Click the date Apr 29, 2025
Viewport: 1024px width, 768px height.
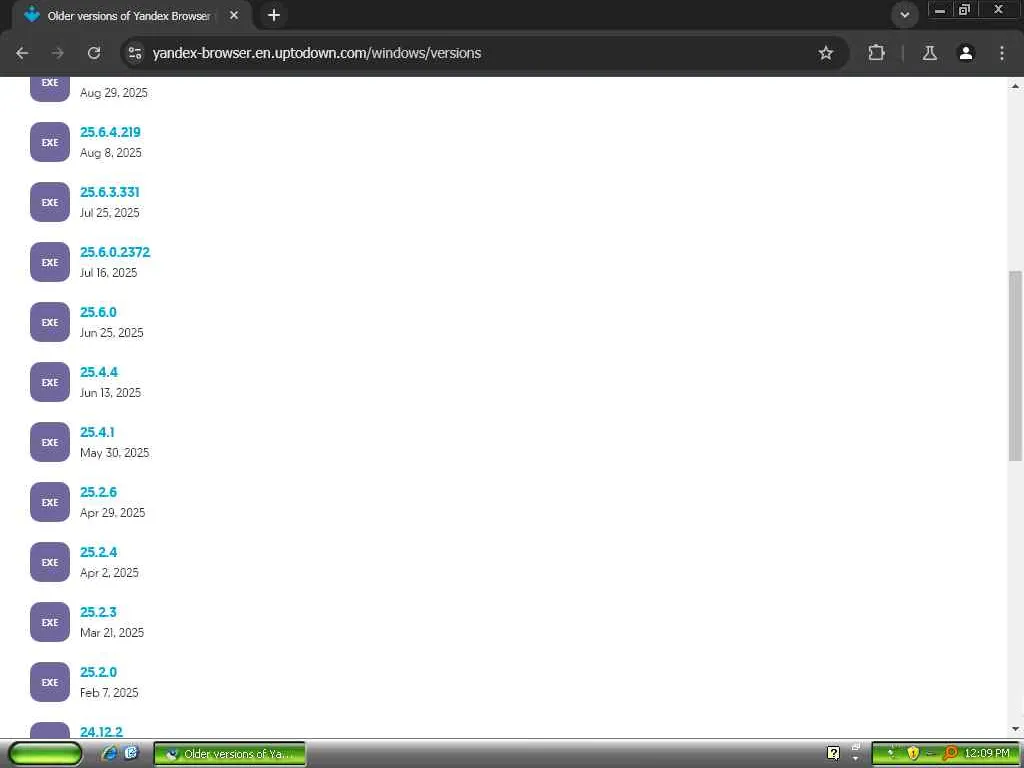click(x=112, y=513)
